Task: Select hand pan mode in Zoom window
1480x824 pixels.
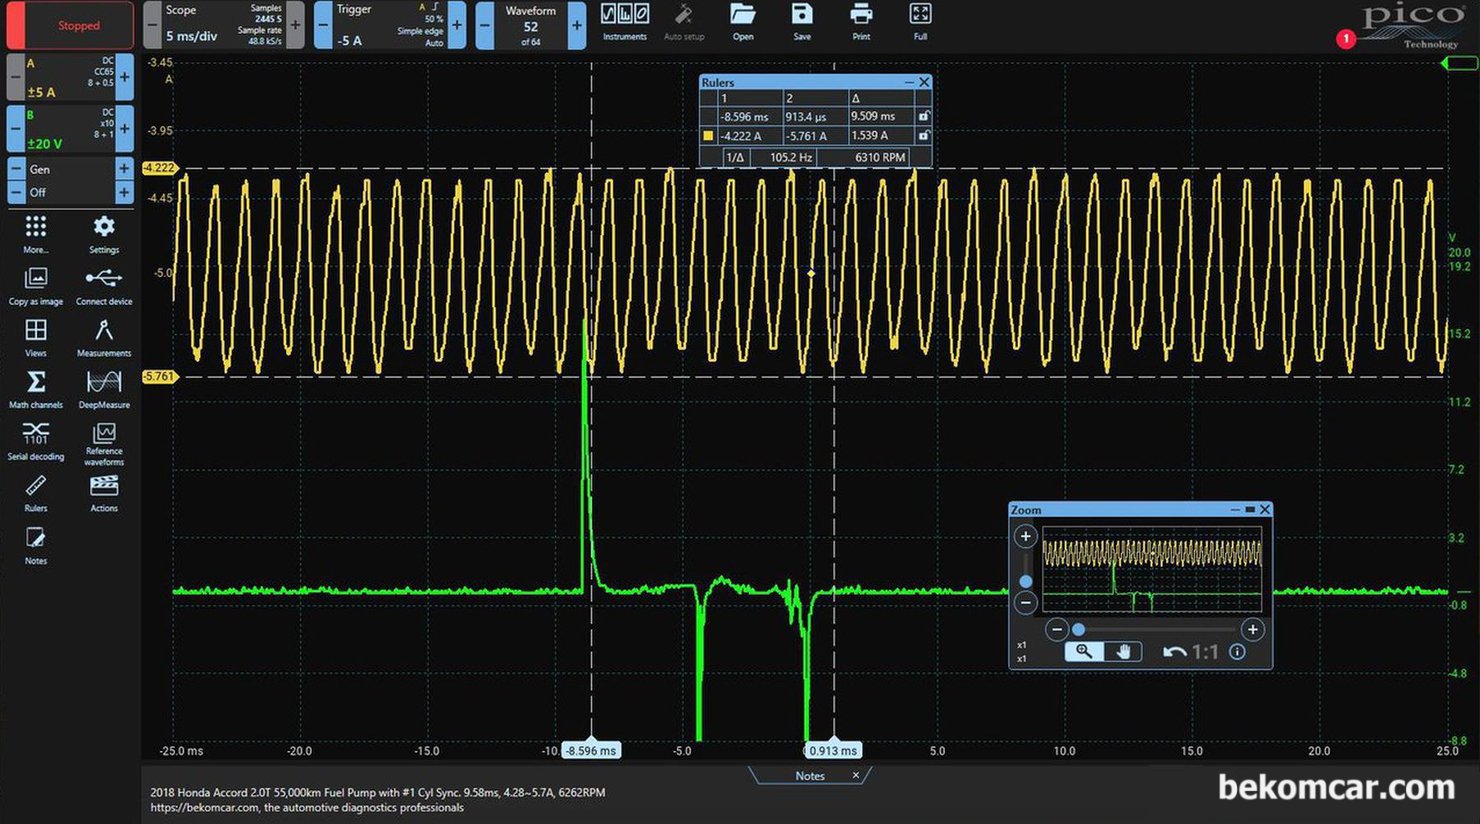Action: click(x=1123, y=652)
